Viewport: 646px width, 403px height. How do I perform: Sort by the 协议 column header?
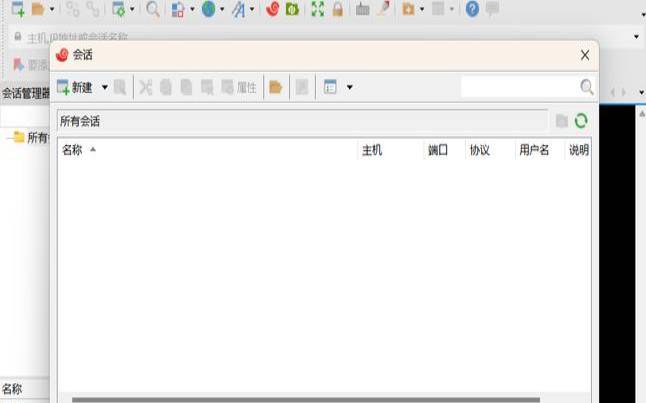[490, 150]
